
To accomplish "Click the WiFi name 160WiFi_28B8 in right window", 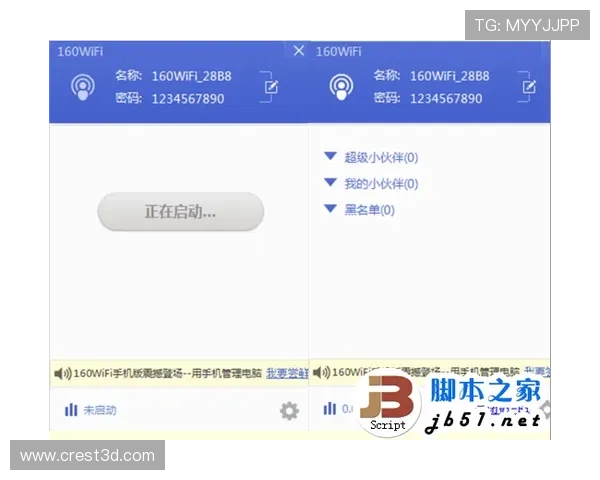I will (450, 76).
